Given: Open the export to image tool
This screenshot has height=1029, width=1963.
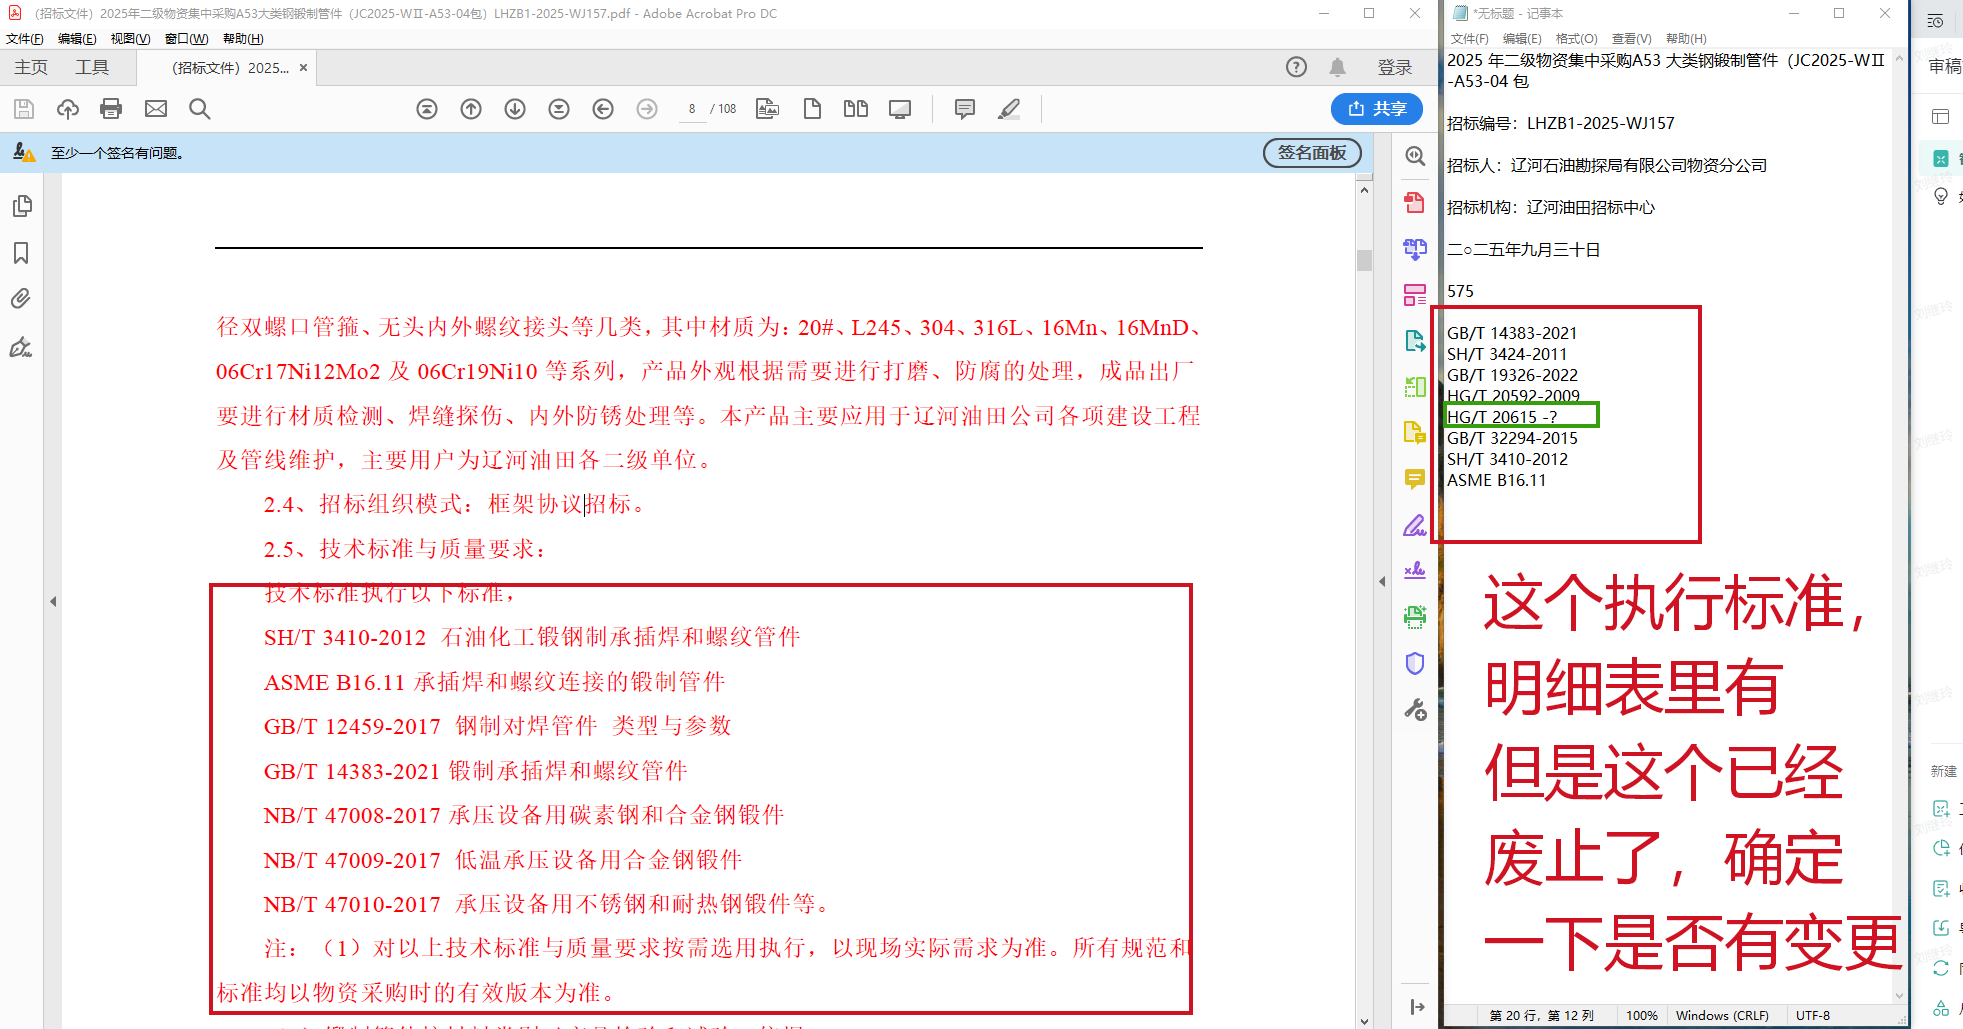Looking at the screenshot, I should [768, 109].
